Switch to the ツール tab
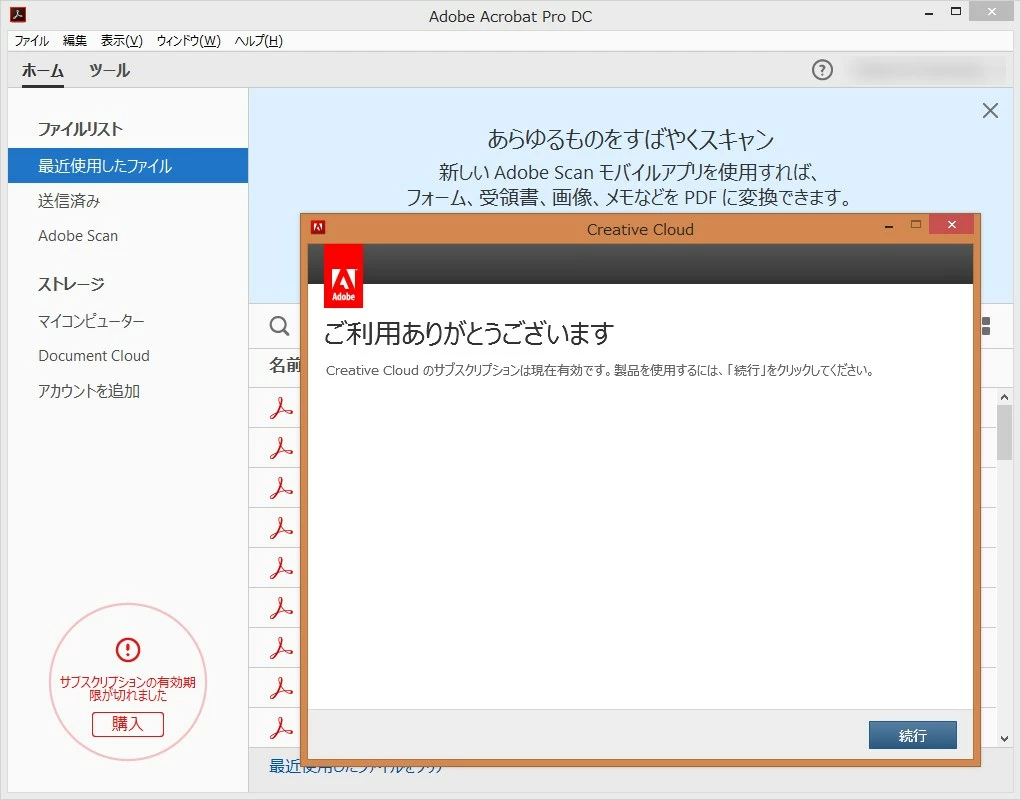1021x800 pixels. tap(109, 70)
